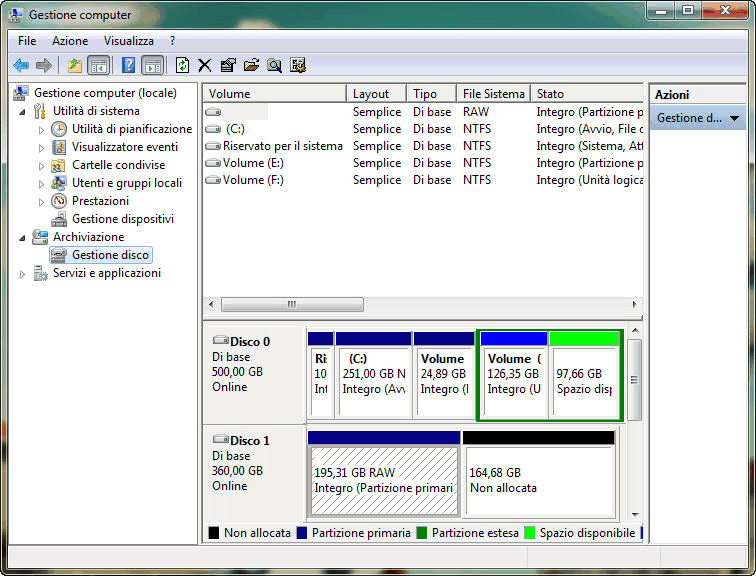Image resolution: width=756 pixels, height=576 pixels.
Task: Collapse the Archiviazione tree node
Action: click(22, 237)
